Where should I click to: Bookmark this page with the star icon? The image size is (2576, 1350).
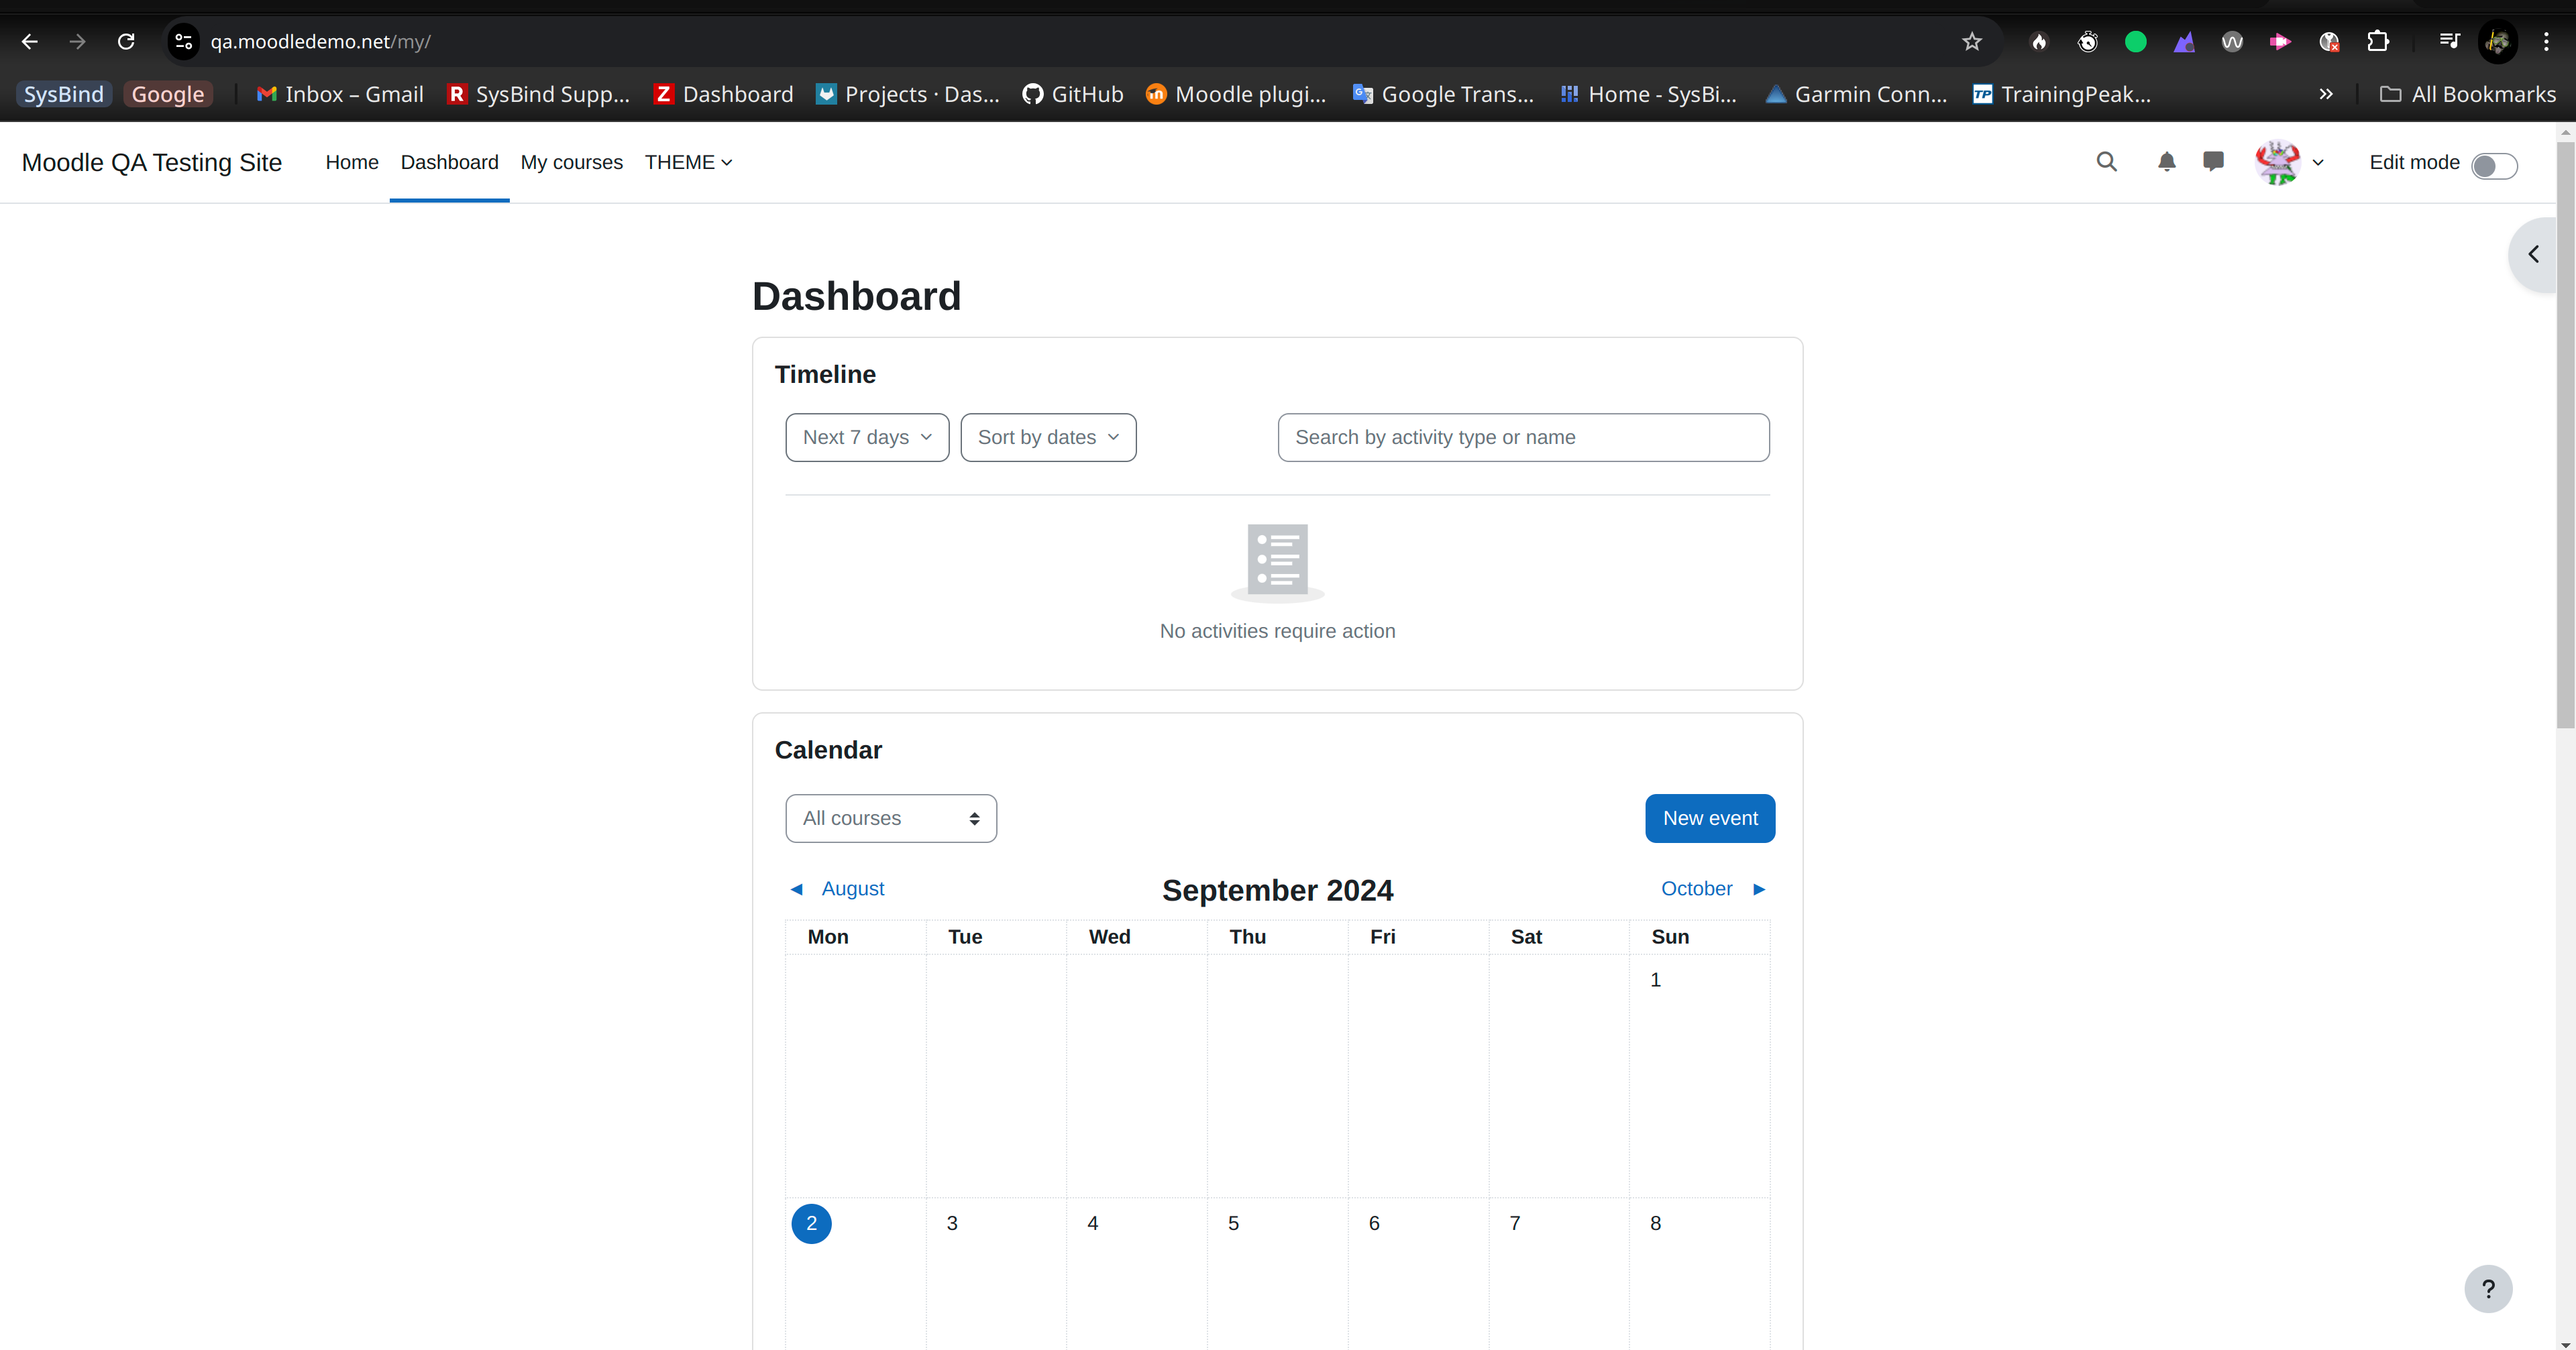point(1971,41)
